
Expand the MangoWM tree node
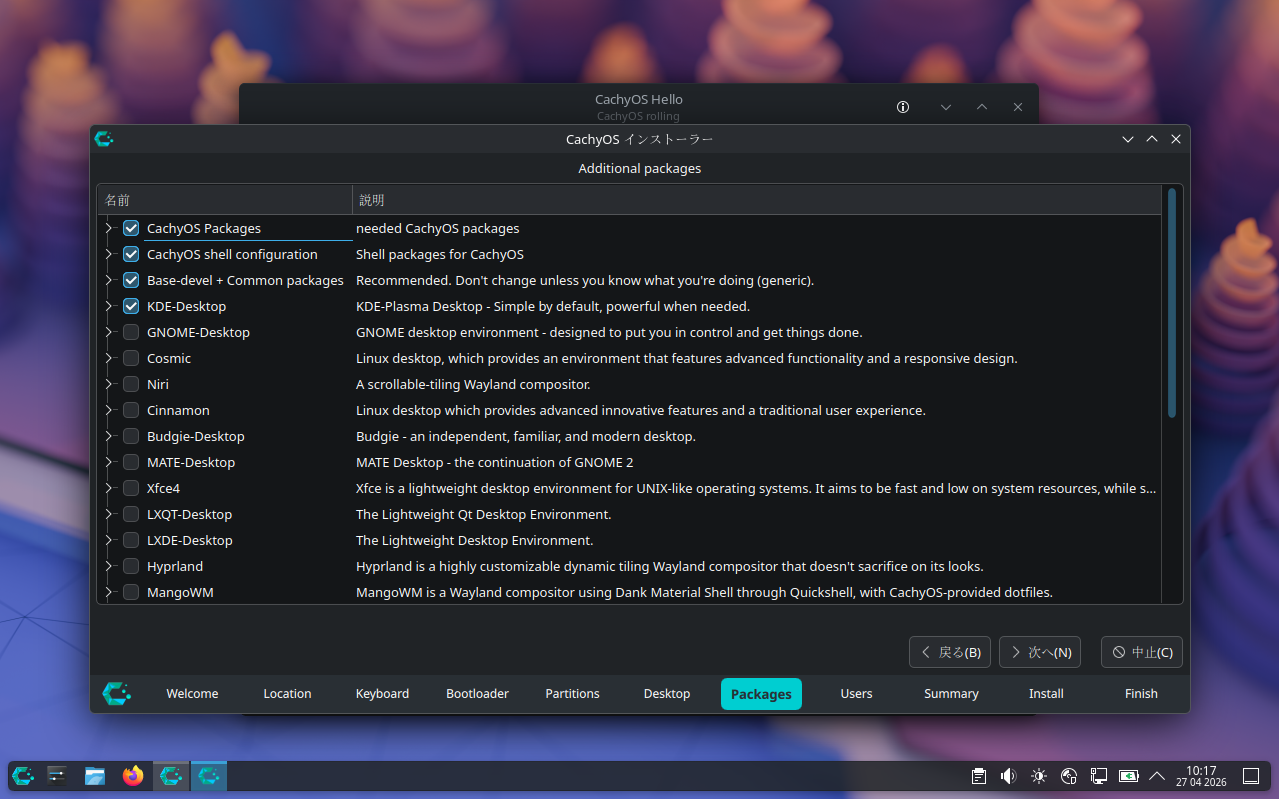(x=109, y=592)
